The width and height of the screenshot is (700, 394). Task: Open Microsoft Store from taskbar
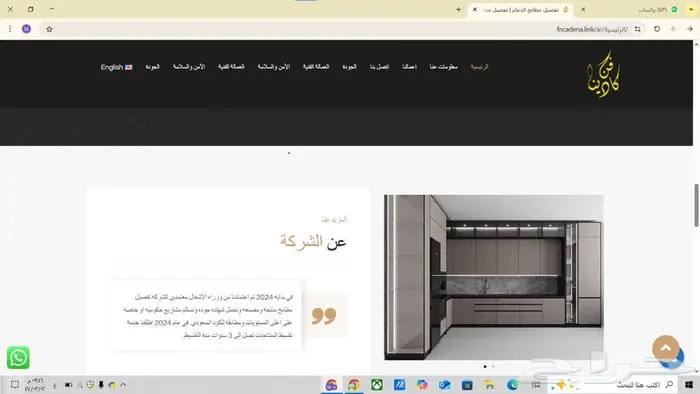pyautogui.click(x=467, y=385)
